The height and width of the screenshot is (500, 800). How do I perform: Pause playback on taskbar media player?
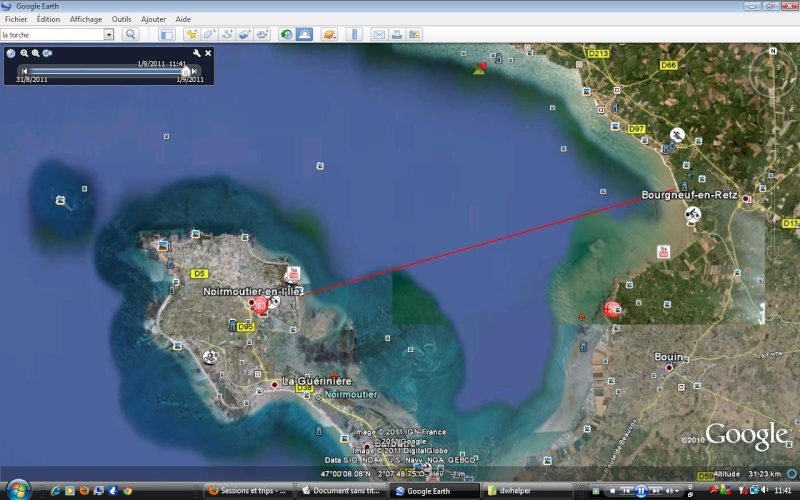pyautogui.click(x=641, y=491)
